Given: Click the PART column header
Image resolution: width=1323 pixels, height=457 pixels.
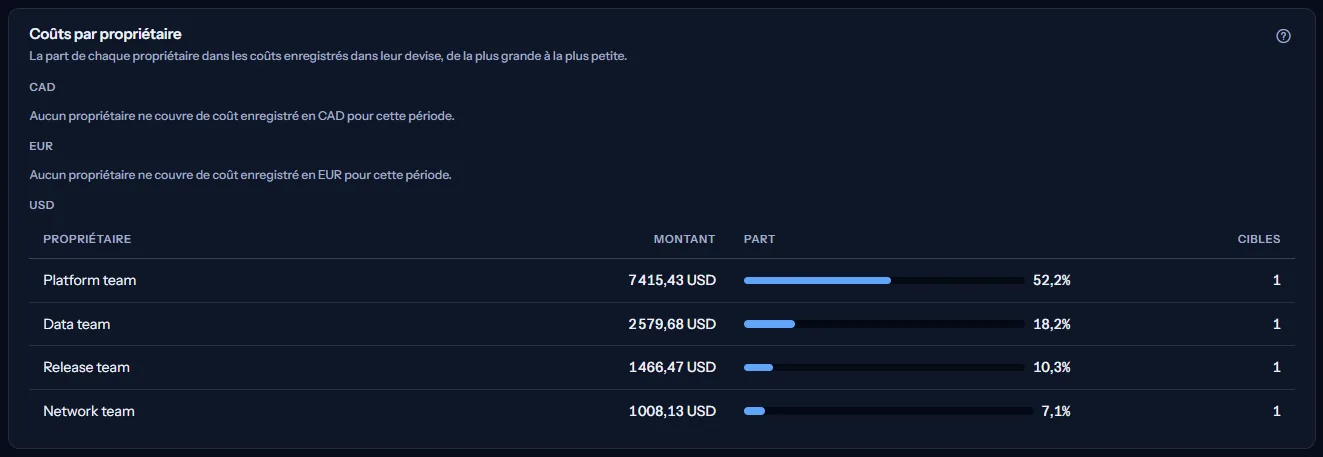Looking at the screenshot, I should [x=759, y=239].
